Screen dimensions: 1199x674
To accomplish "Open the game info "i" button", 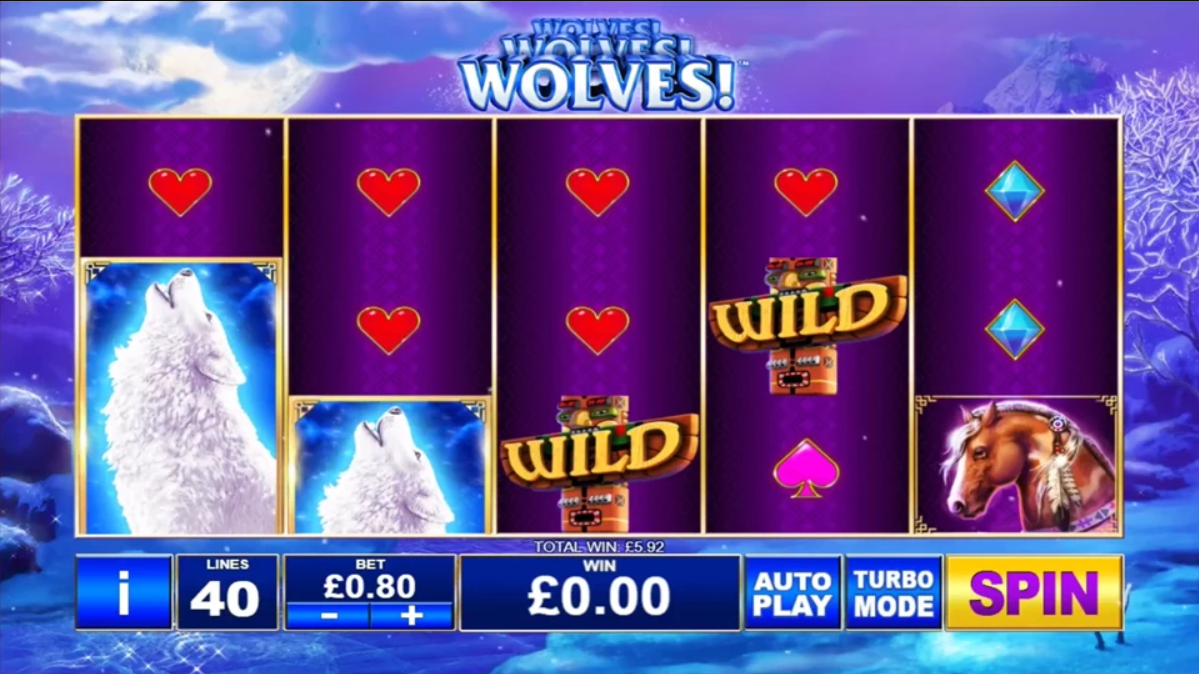I will (124, 593).
